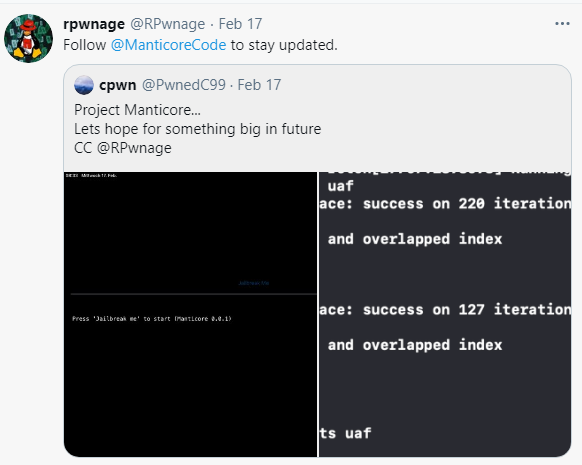Open the @ManticoreCode mention link

[x=169, y=45]
